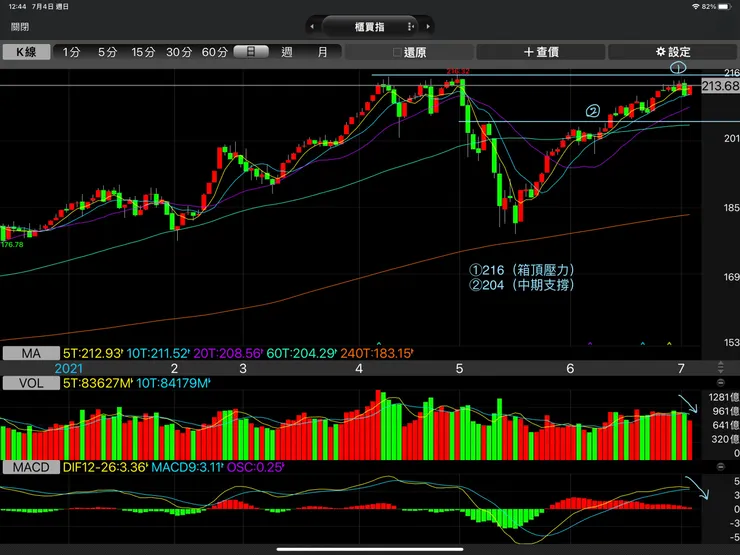
Task: Click the 240T:183.15 moving average value
Action: point(377,353)
